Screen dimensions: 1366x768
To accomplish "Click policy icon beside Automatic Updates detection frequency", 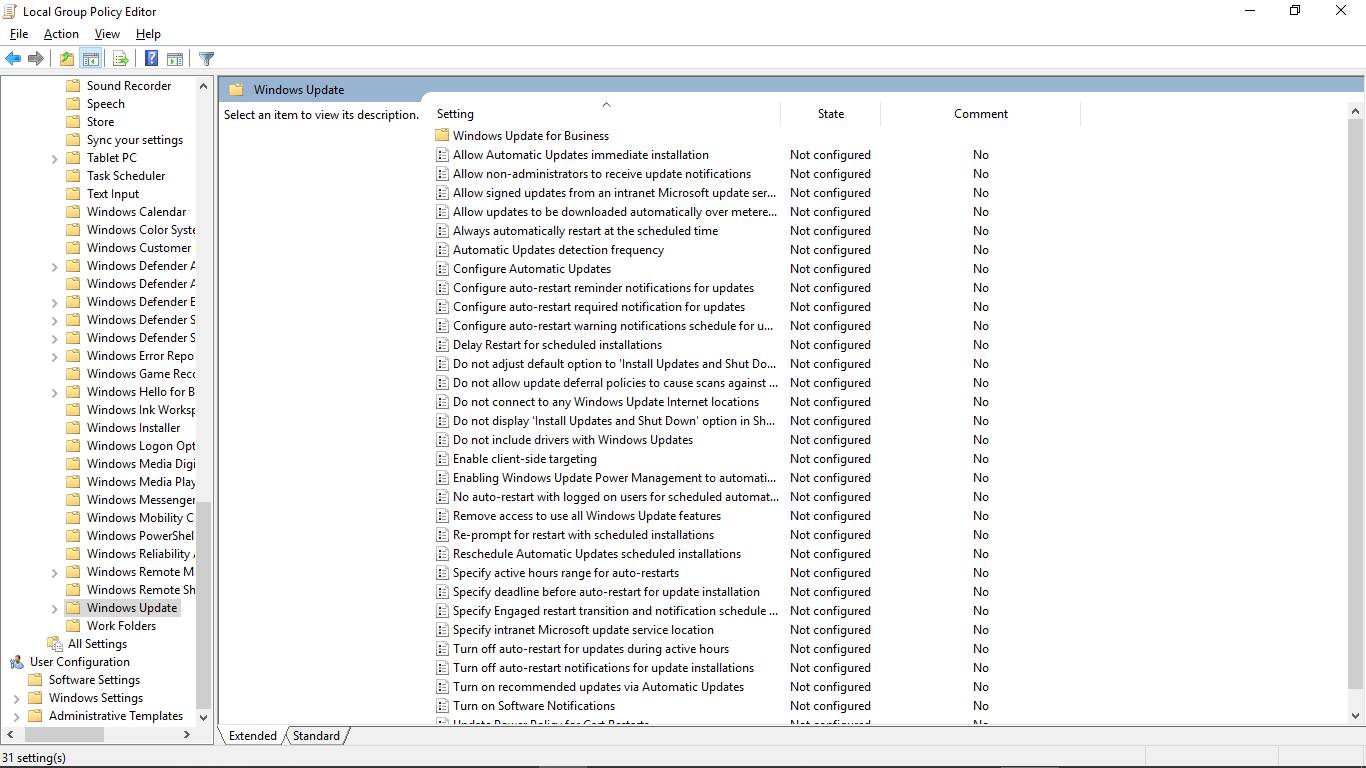I will tap(442, 250).
